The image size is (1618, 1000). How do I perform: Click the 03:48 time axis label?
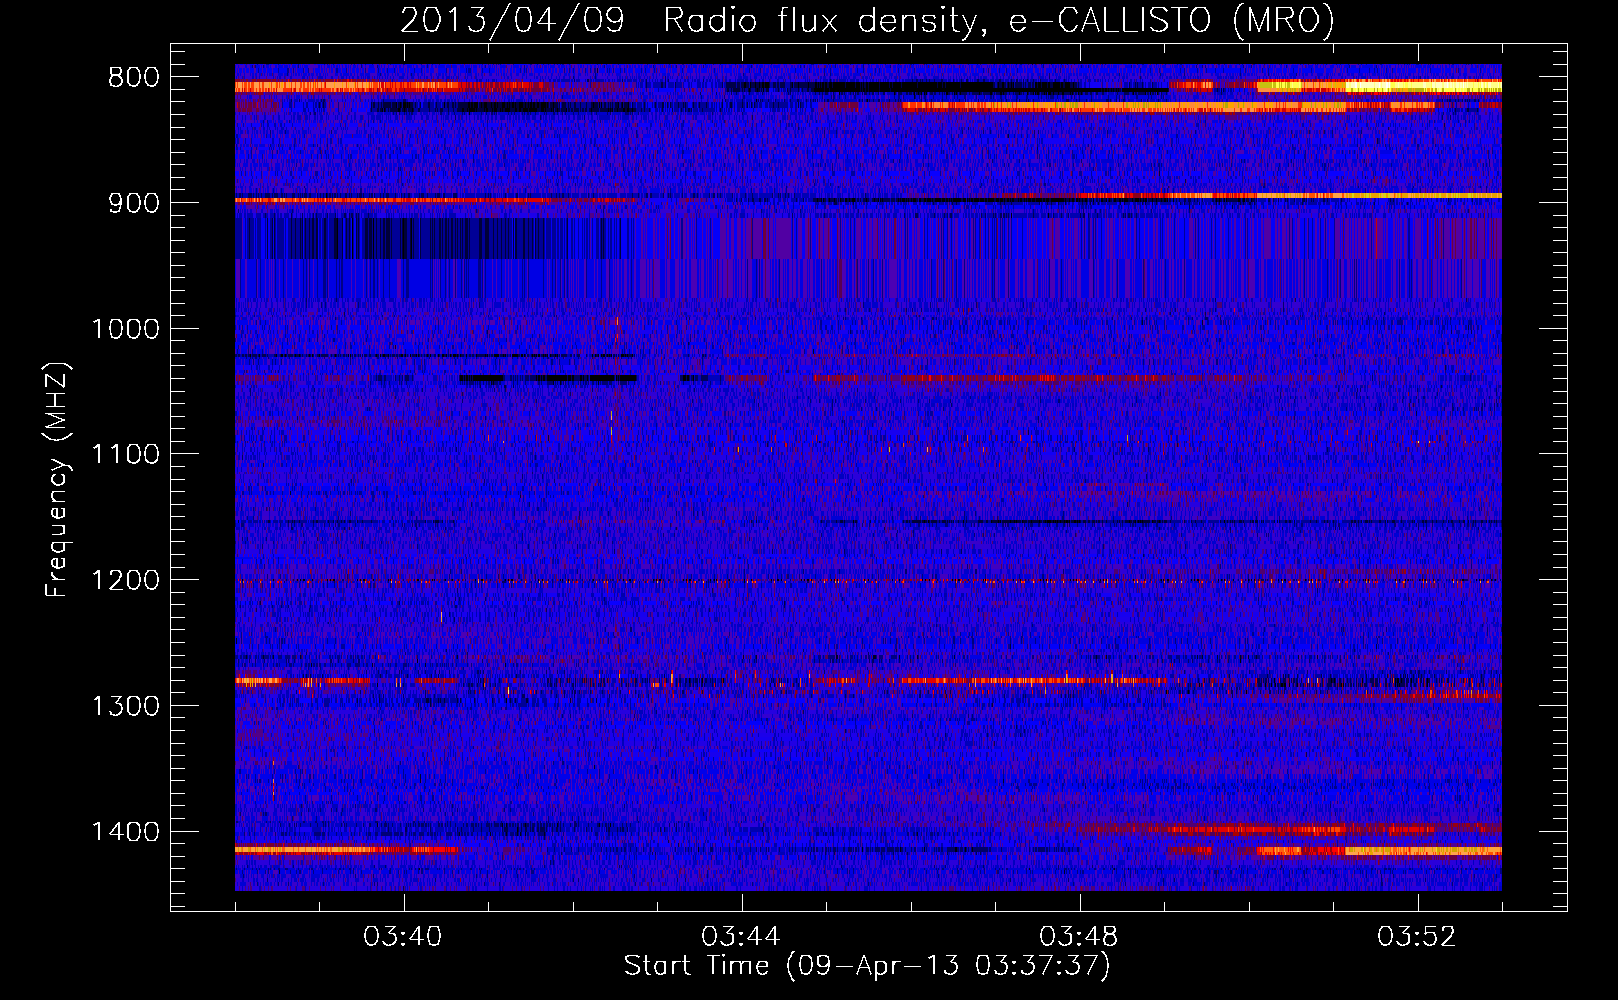point(1079,937)
